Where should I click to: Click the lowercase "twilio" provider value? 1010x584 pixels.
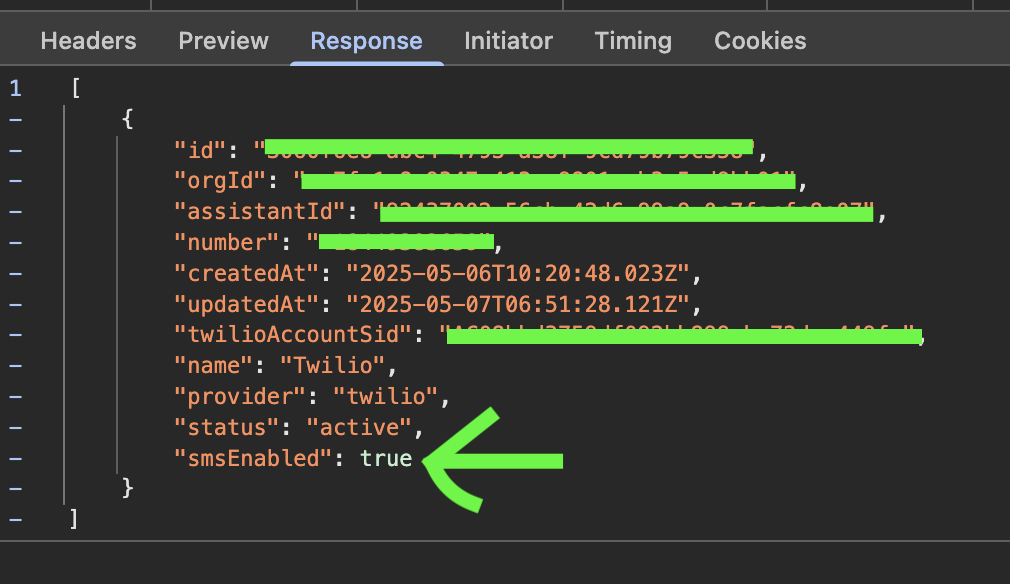click(386, 397)
